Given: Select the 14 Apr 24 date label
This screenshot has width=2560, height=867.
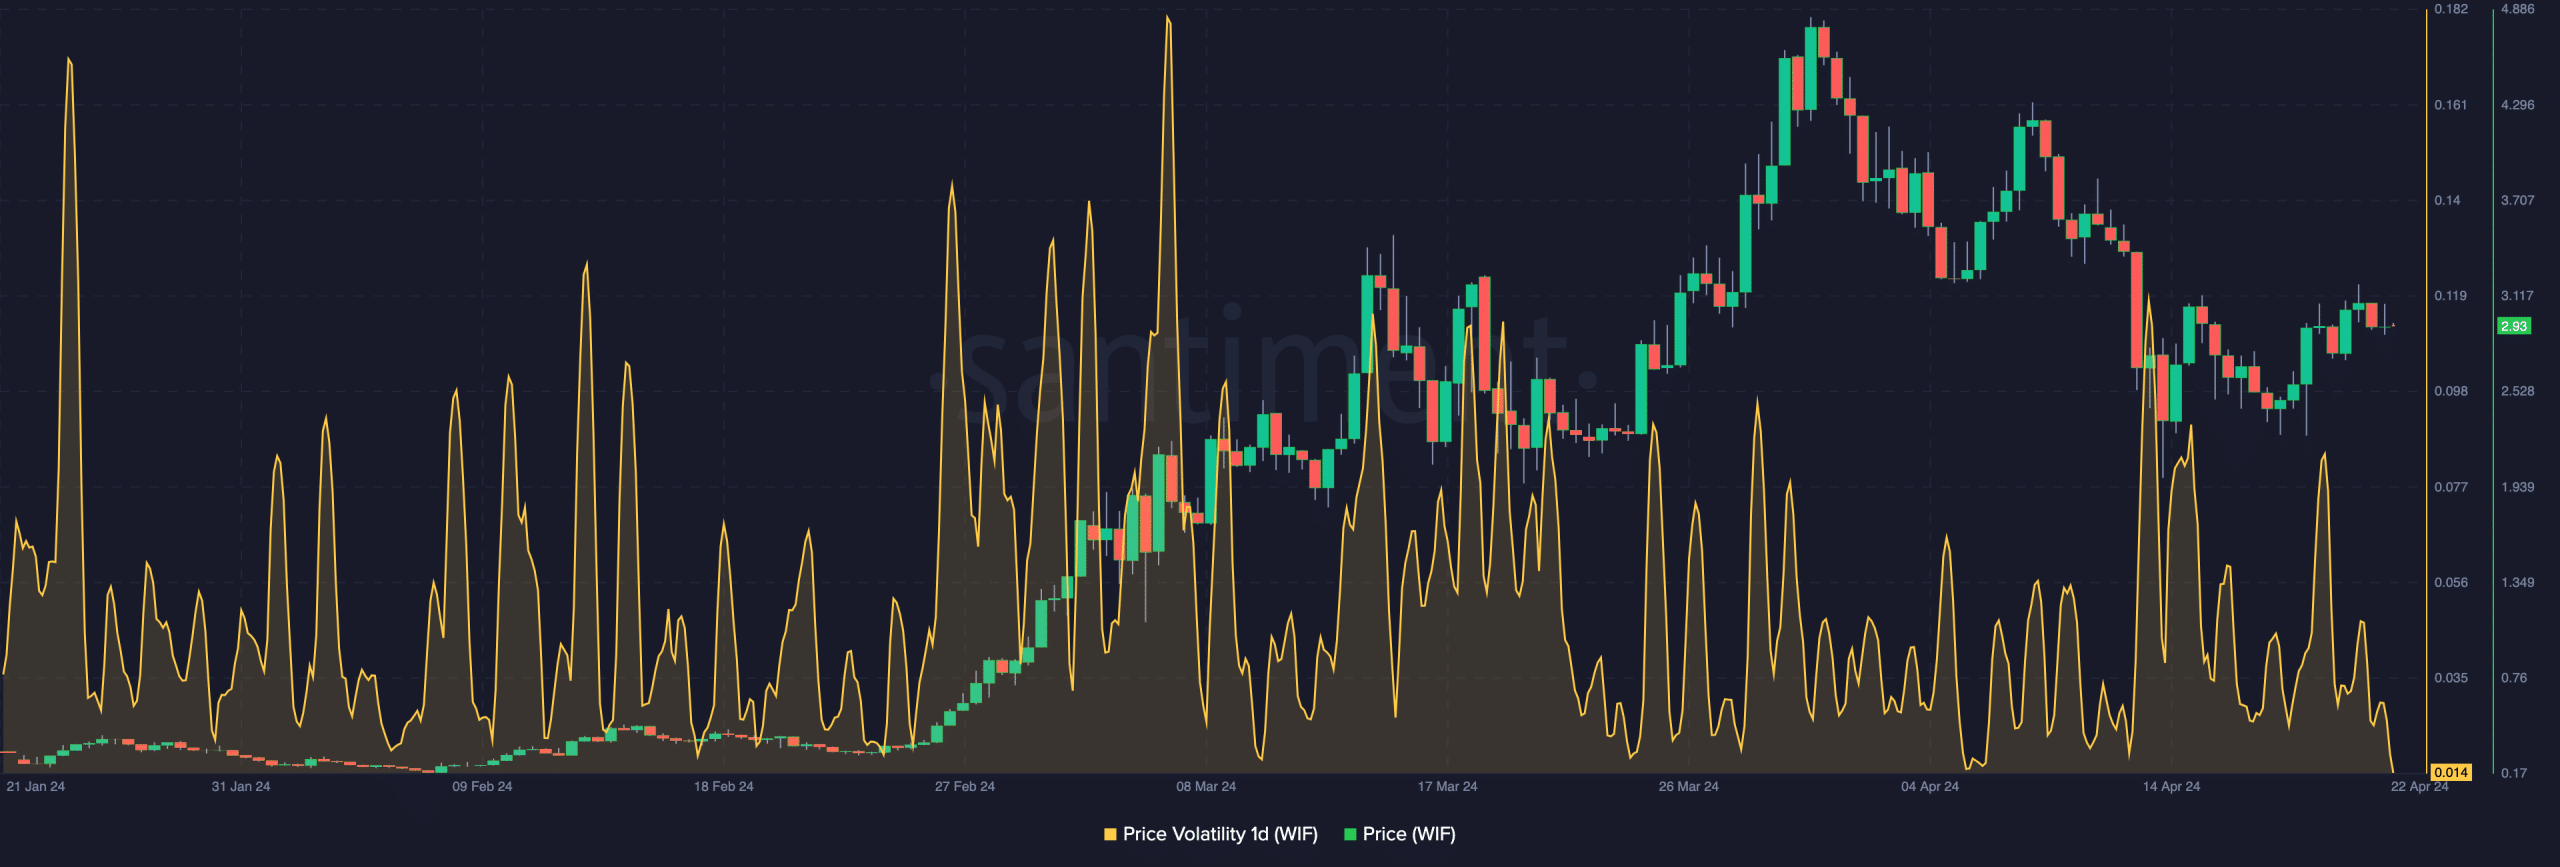Looking at the screenshot, I should pyautogui.click(x=2171, y=786).
